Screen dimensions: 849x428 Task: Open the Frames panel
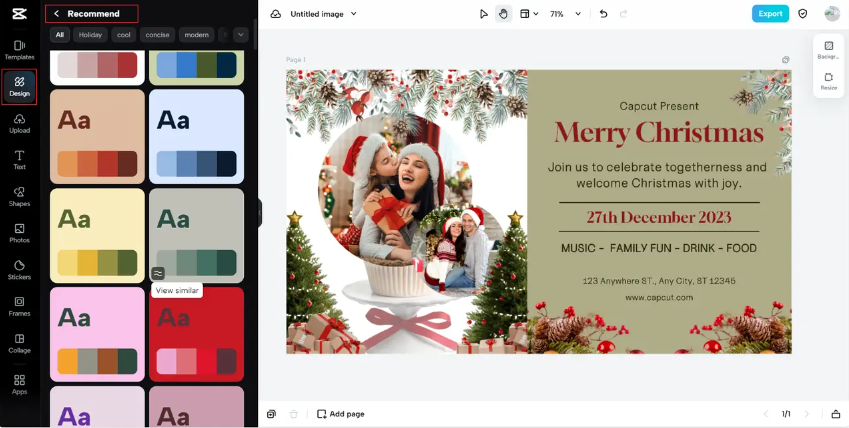click(x=19, y=306)
